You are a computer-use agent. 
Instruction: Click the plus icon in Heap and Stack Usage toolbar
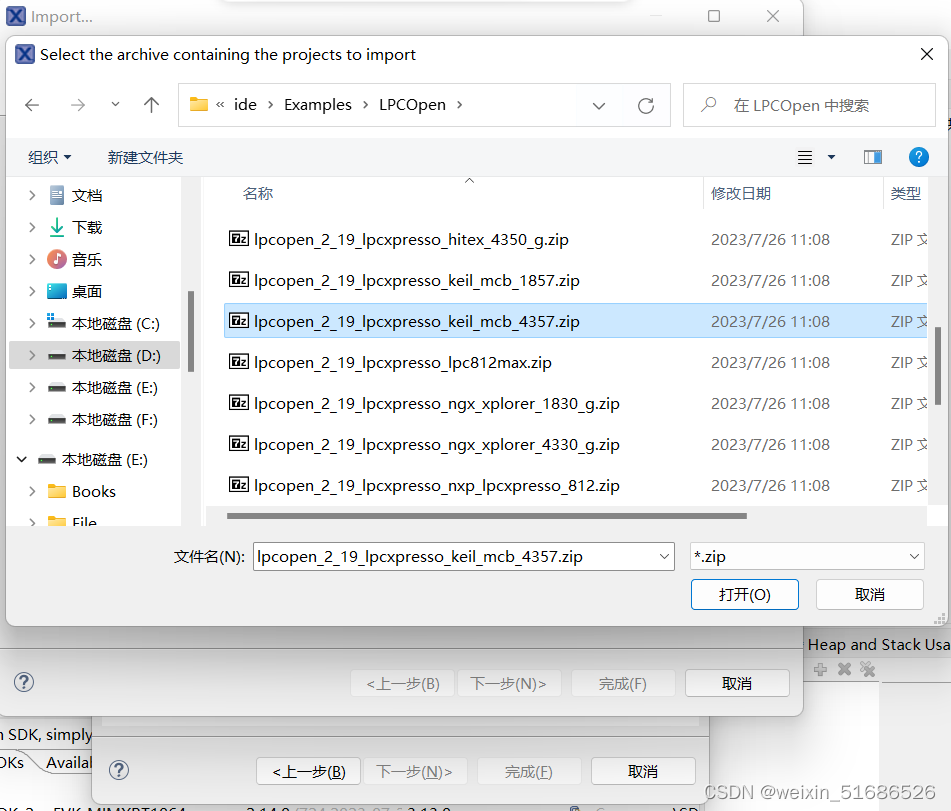tap(820, 669)
